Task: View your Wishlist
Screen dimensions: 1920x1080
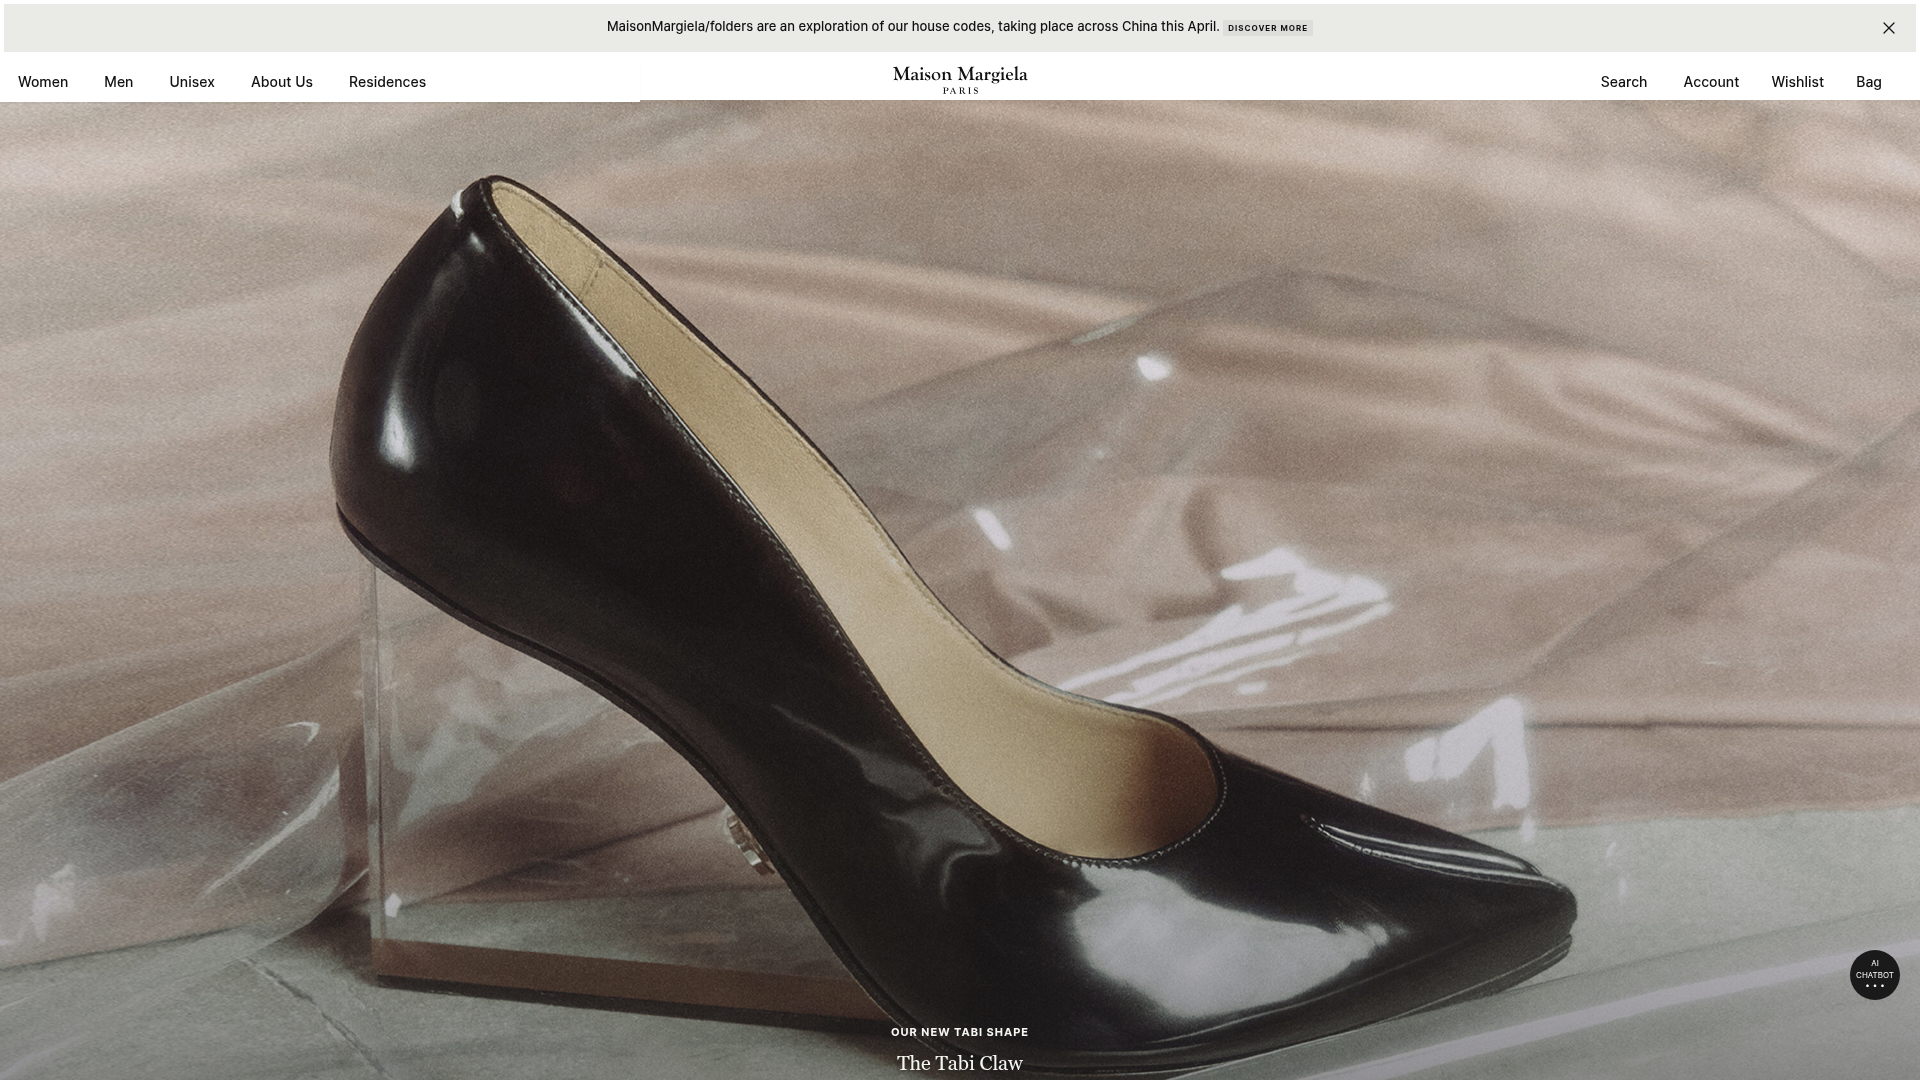Action: [x=1797, y=81]
